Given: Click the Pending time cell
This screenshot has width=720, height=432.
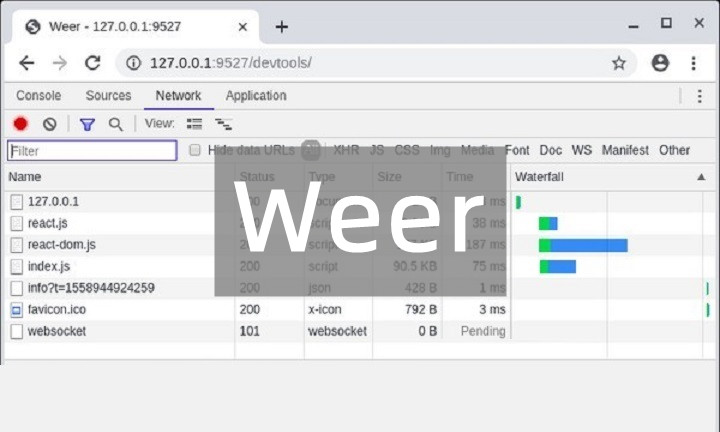Looking at the screenshot, I should (483, 331).
